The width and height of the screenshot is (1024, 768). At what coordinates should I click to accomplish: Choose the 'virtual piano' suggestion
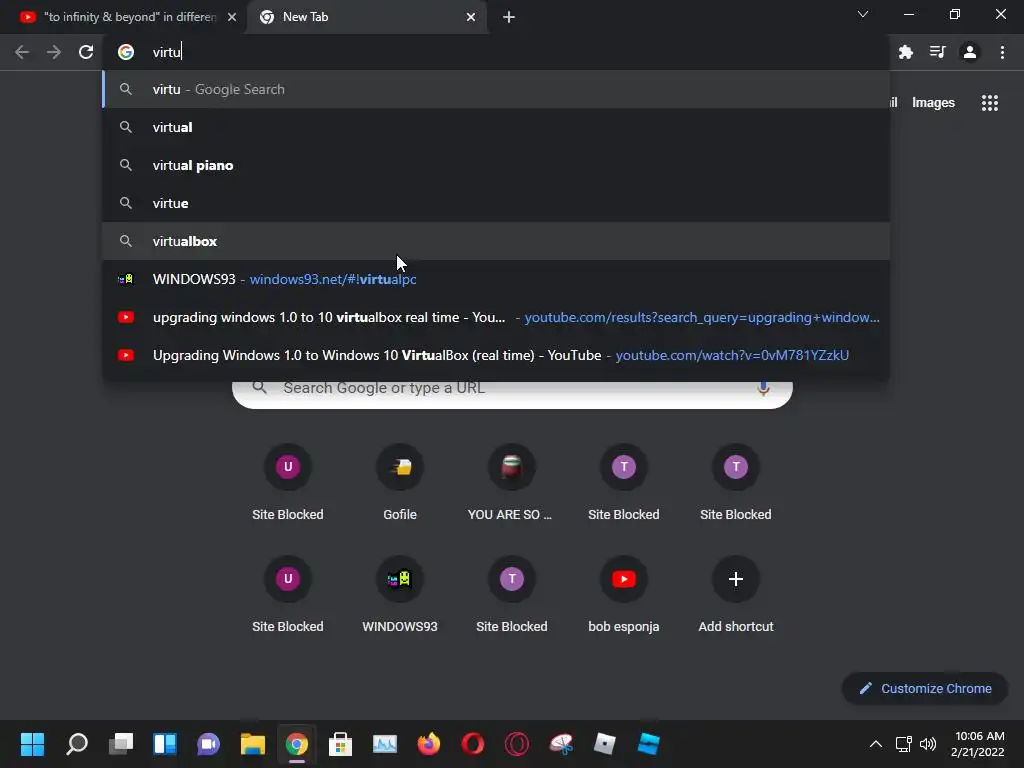coord(496,165)
